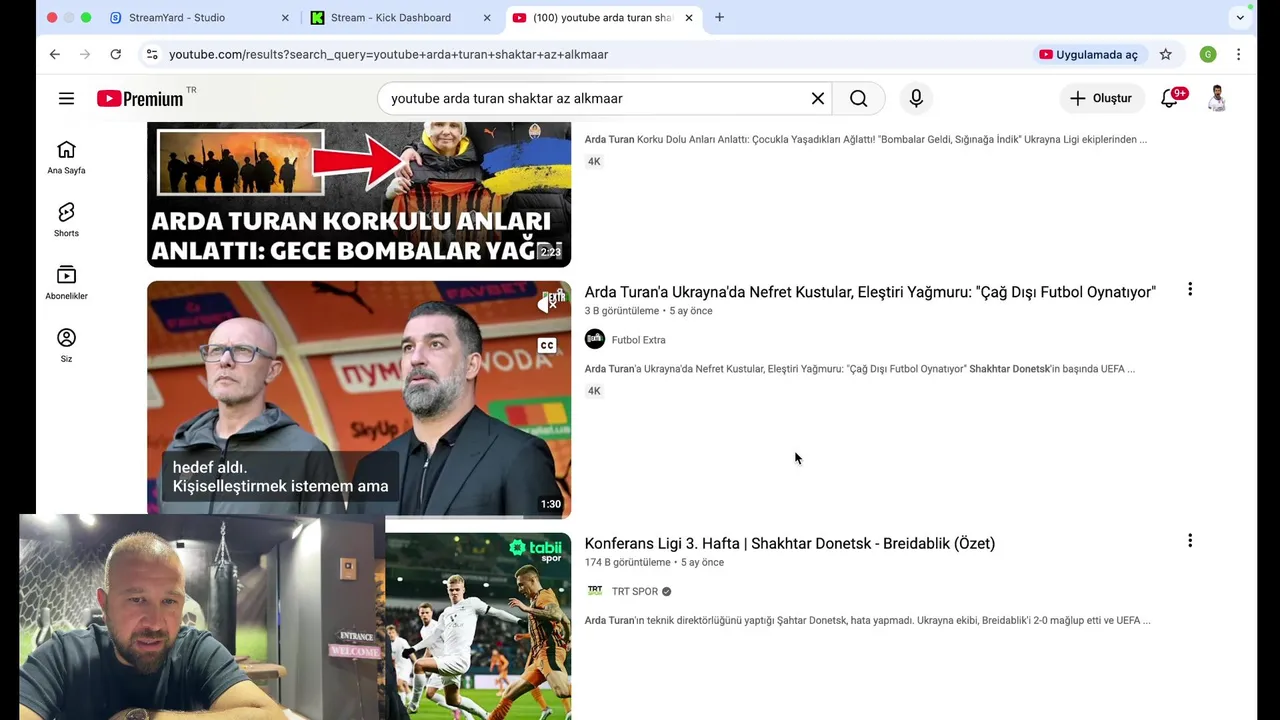This screenshot has height=720, width=1280.
Task: Start voice search with microphone icon
Action: pyautogui.click(x=916, y=98)
